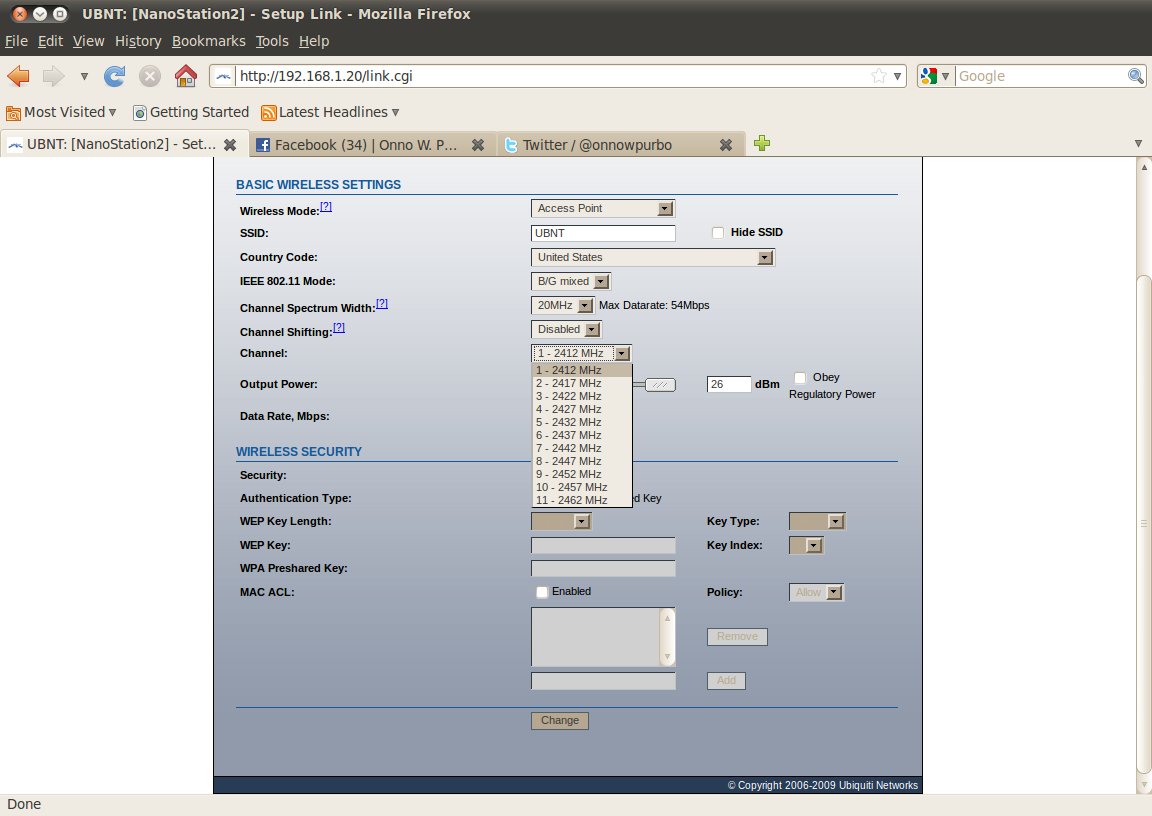Viewport: 1152px width, 816px height.
Task: Go to the Home page icon
Action: pyautogui.click(x=185, y=76)
